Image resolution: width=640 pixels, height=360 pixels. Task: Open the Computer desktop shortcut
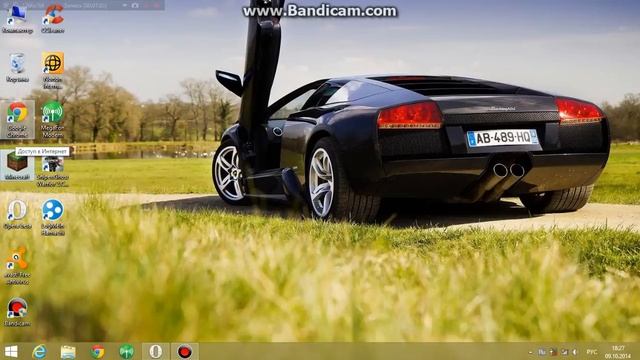tap(17, 18)
